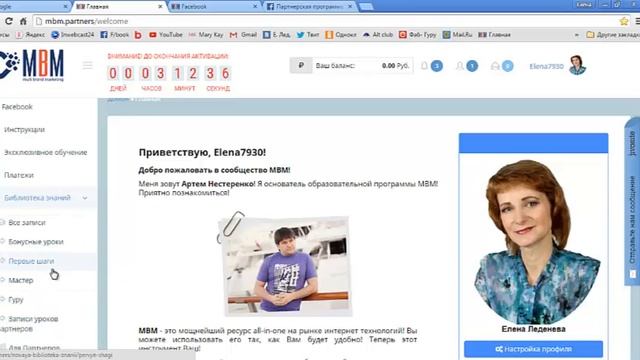Bookmark this page with the star icon
The image size is (640, 360).
[624, 21]
